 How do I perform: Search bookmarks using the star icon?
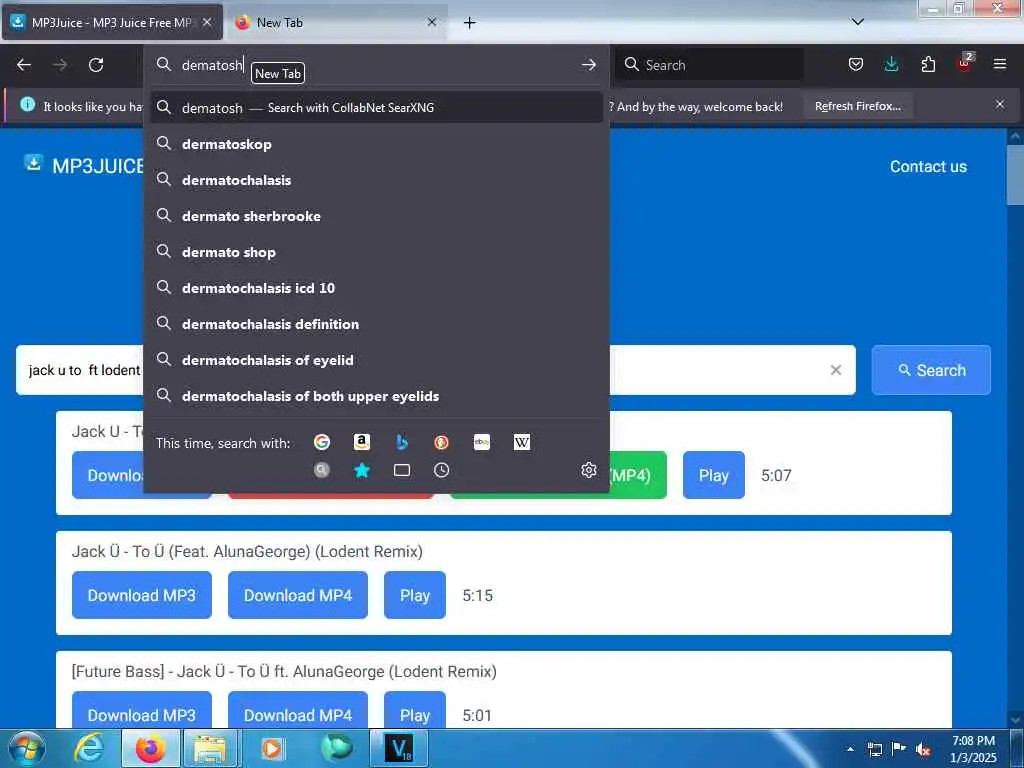[x=362, y=470]
